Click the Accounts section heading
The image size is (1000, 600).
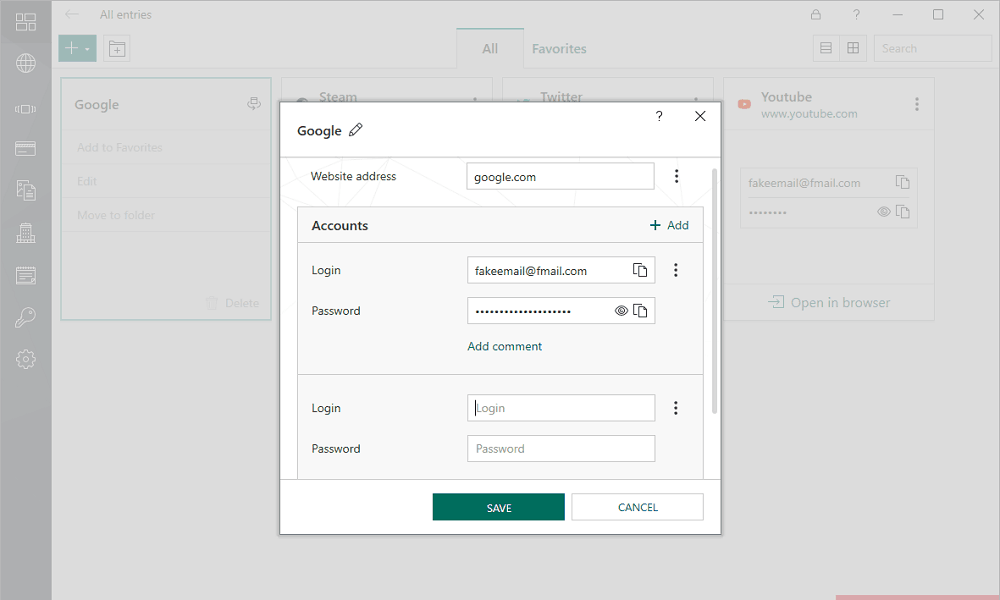[x=340, y=225]
